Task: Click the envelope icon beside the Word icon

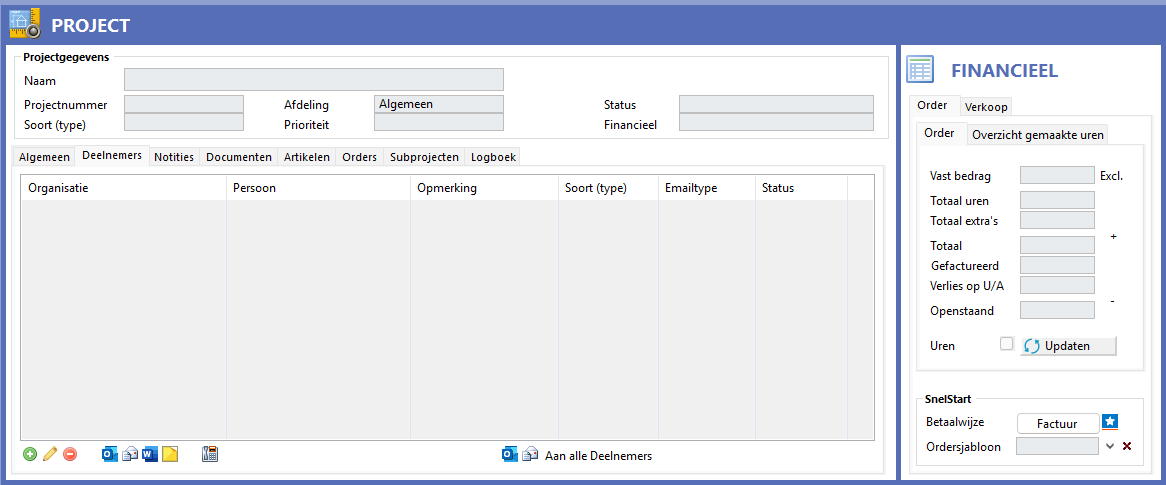Action: click(x=130, y=454)
